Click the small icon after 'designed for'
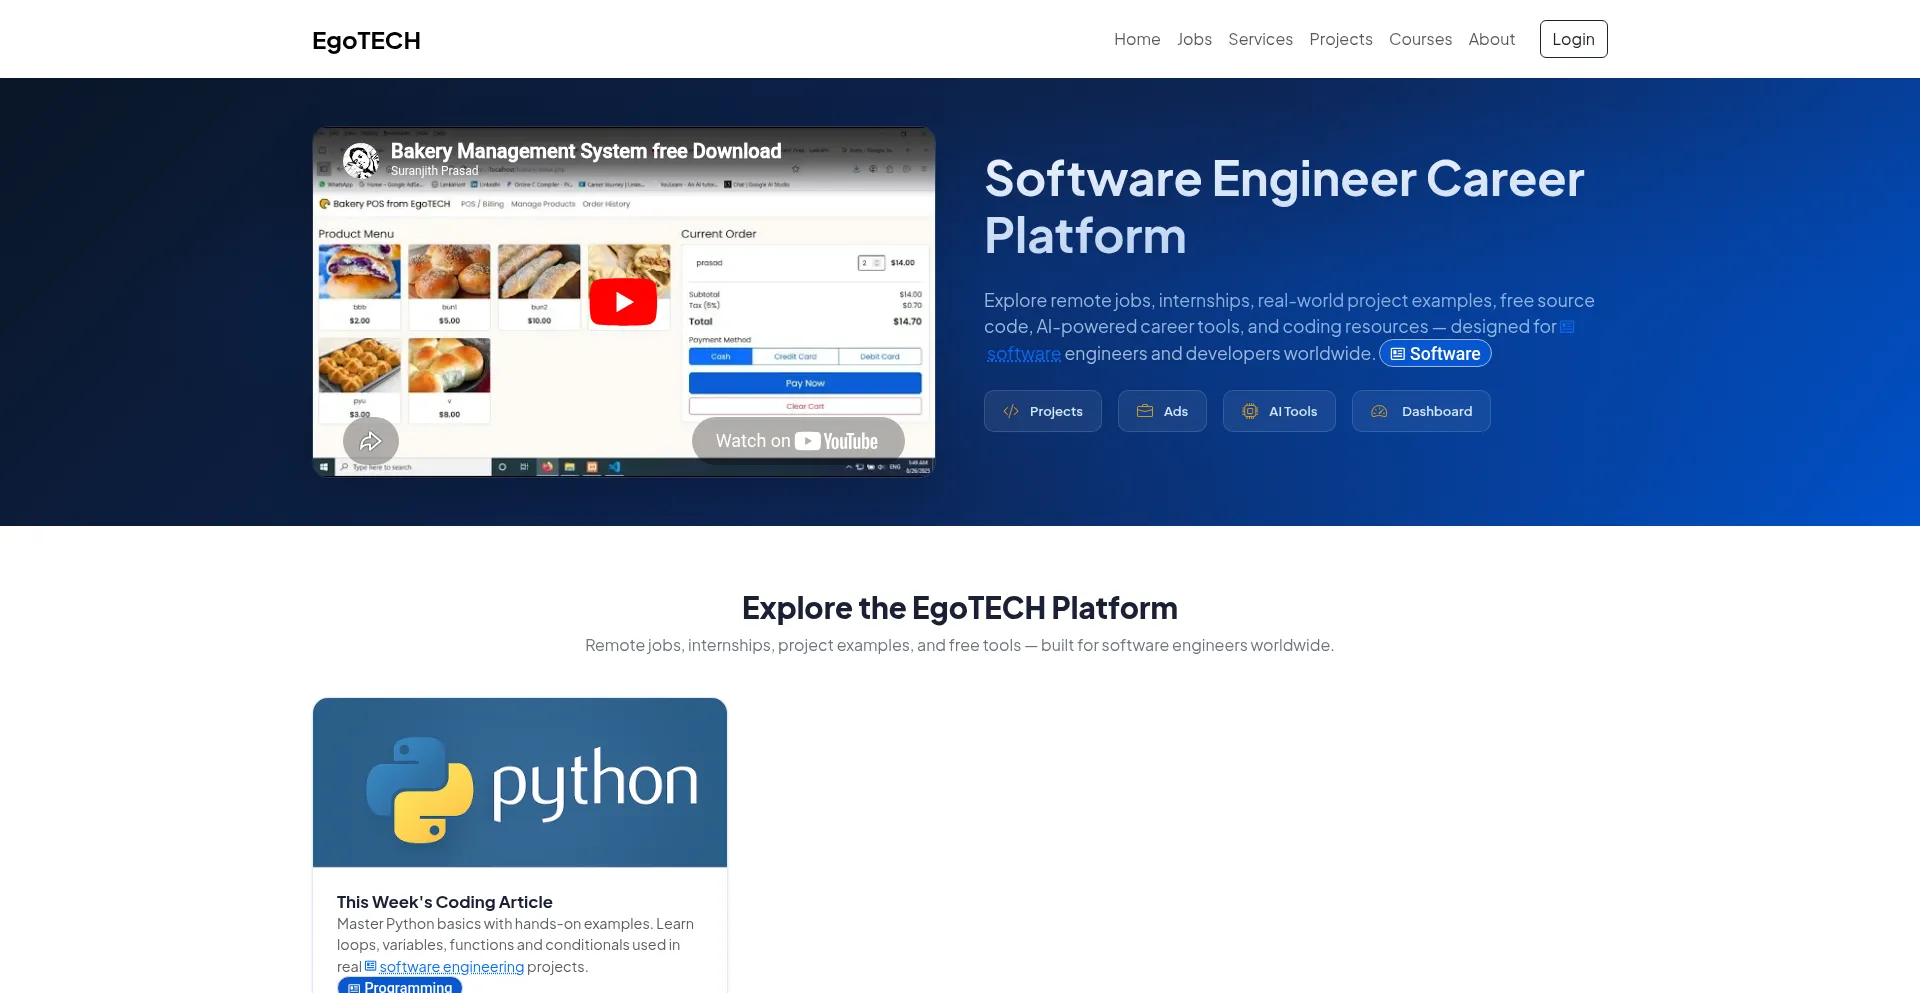Viewport: 1920px width, 993px height. (1567, 327)
